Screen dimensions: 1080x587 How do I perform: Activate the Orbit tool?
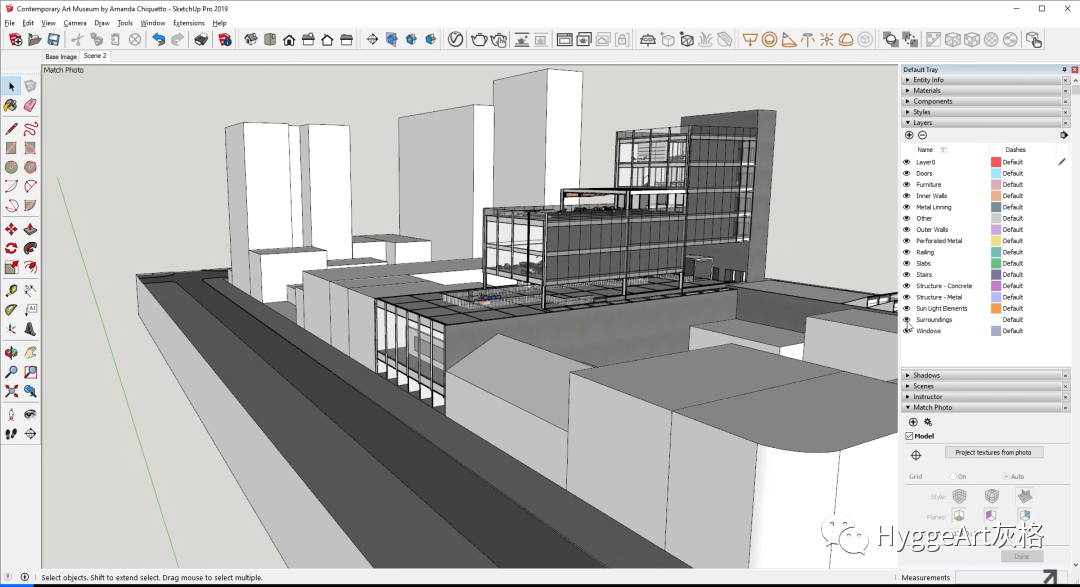click(11, 353)
